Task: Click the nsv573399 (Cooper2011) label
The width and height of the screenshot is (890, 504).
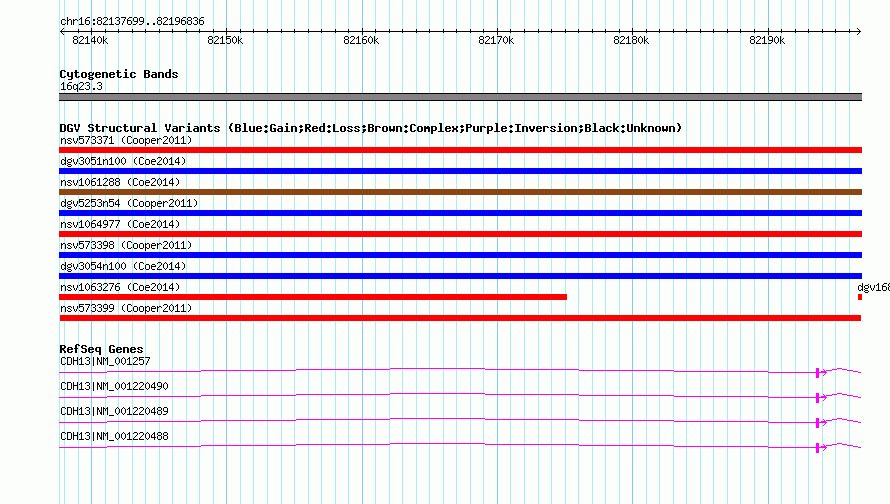Action: click(126, 308)
